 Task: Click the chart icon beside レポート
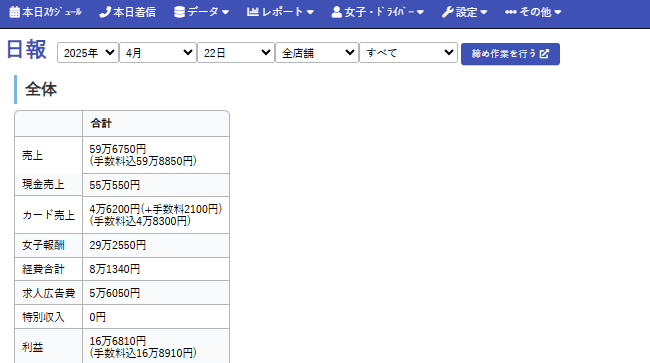252,12
